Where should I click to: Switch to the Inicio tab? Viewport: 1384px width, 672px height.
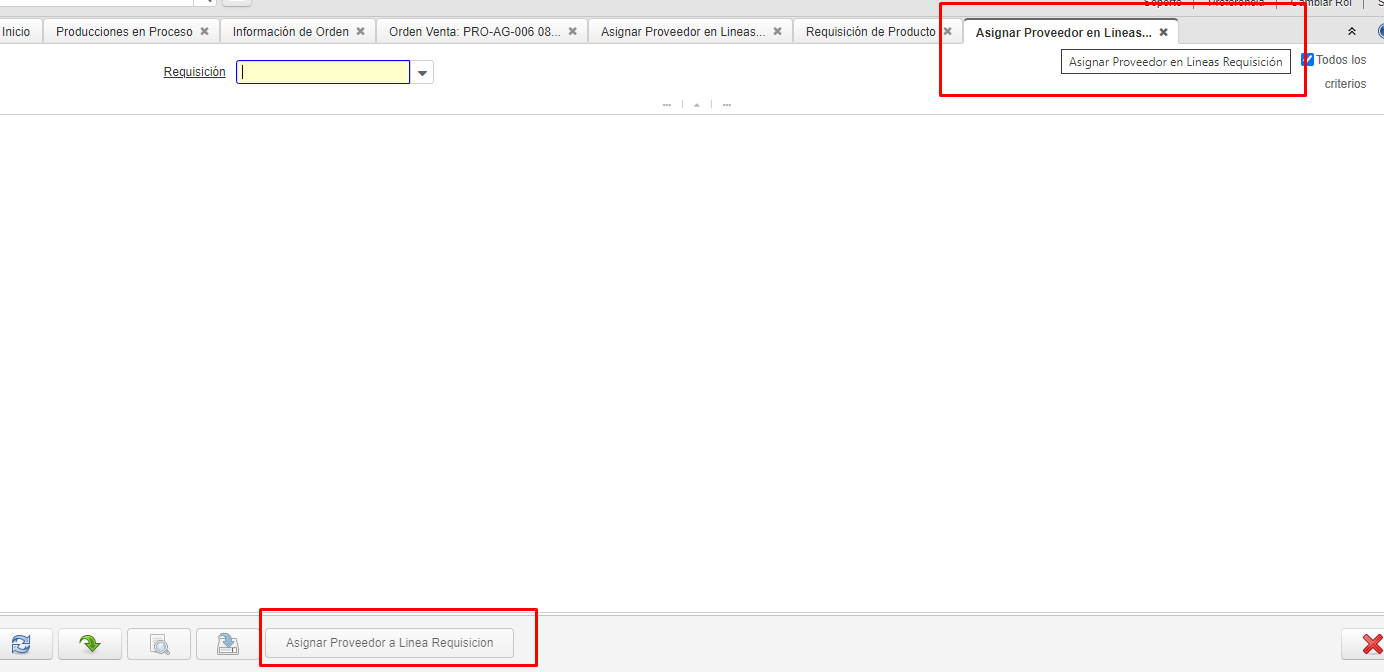tap(17, 32)
